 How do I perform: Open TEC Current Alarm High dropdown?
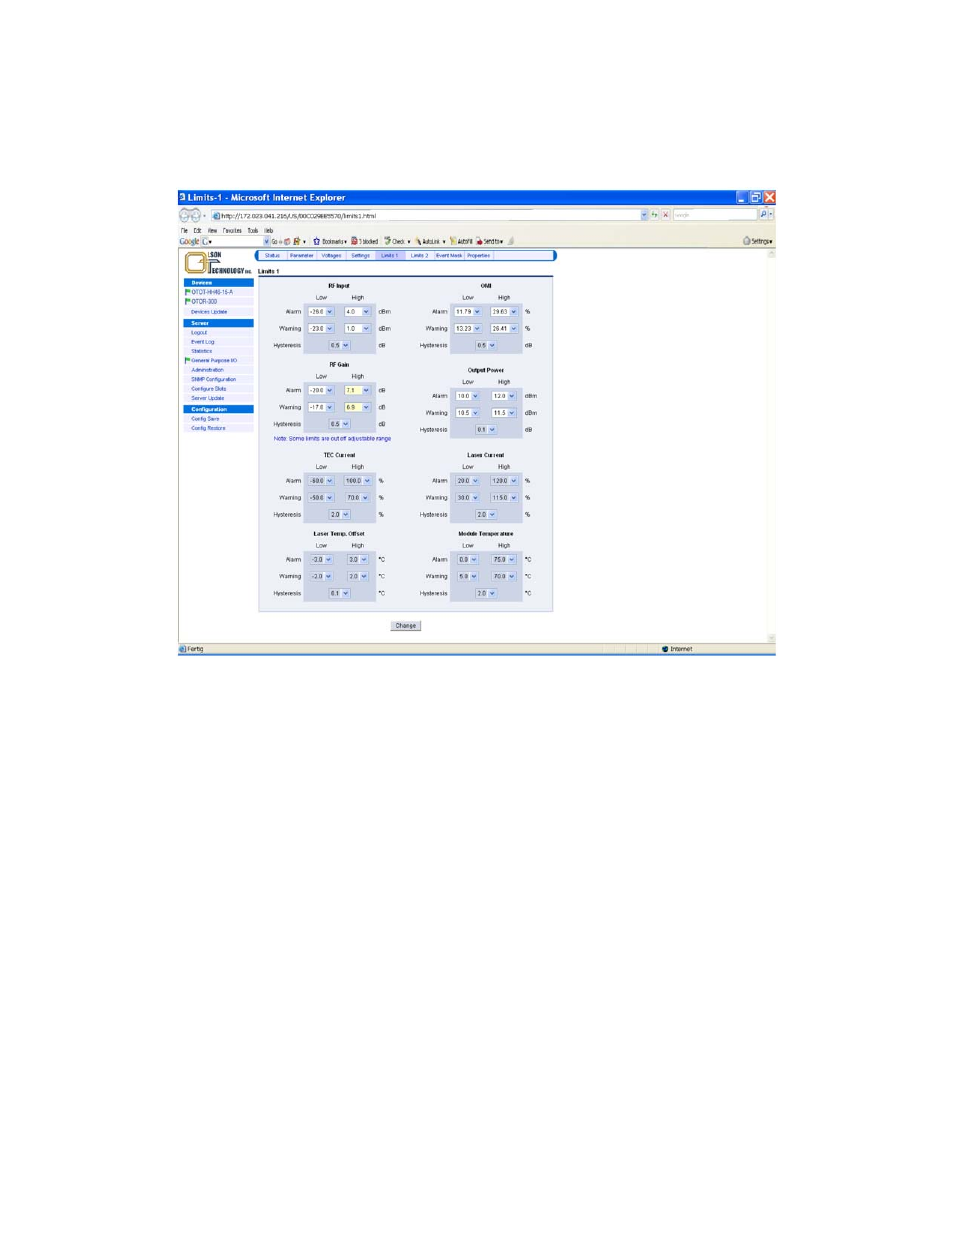pos(357,481)
